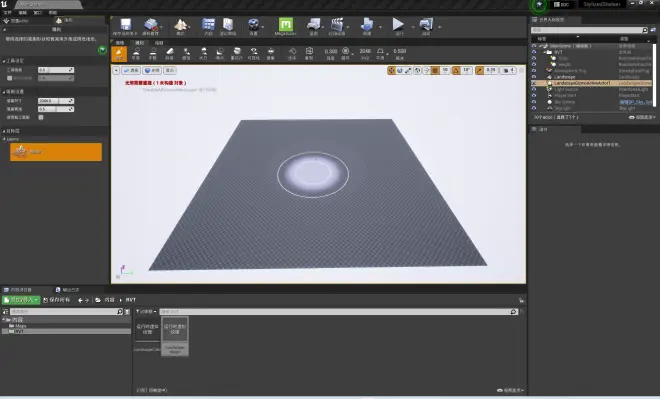Toggle world/local coordinate system icon
660x399 pixels.
coord(417,70)
